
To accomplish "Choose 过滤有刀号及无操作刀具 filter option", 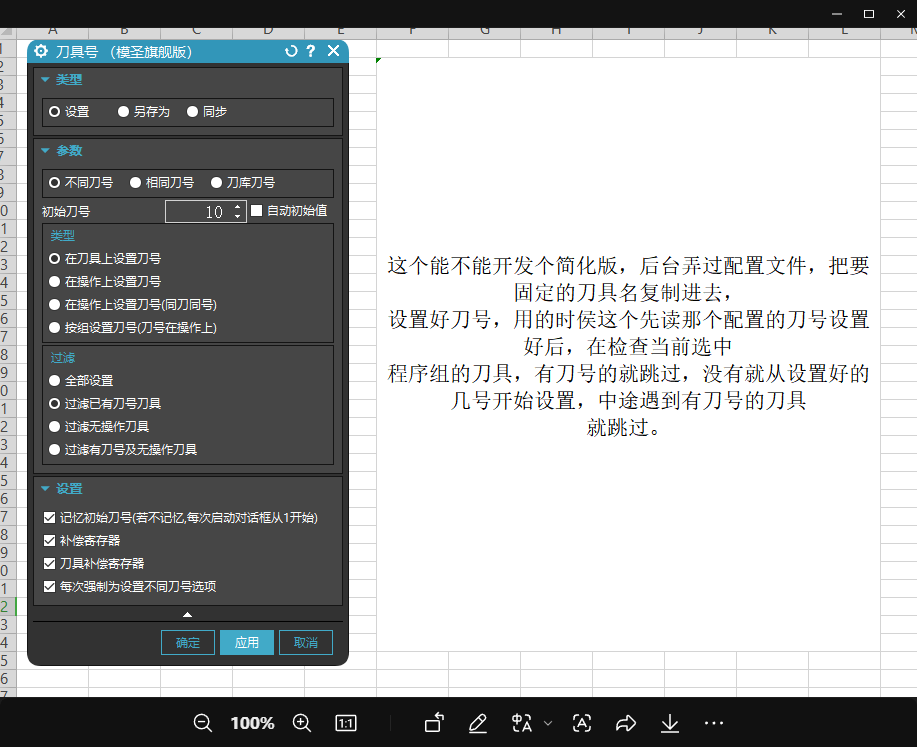I will pos(54,450).
